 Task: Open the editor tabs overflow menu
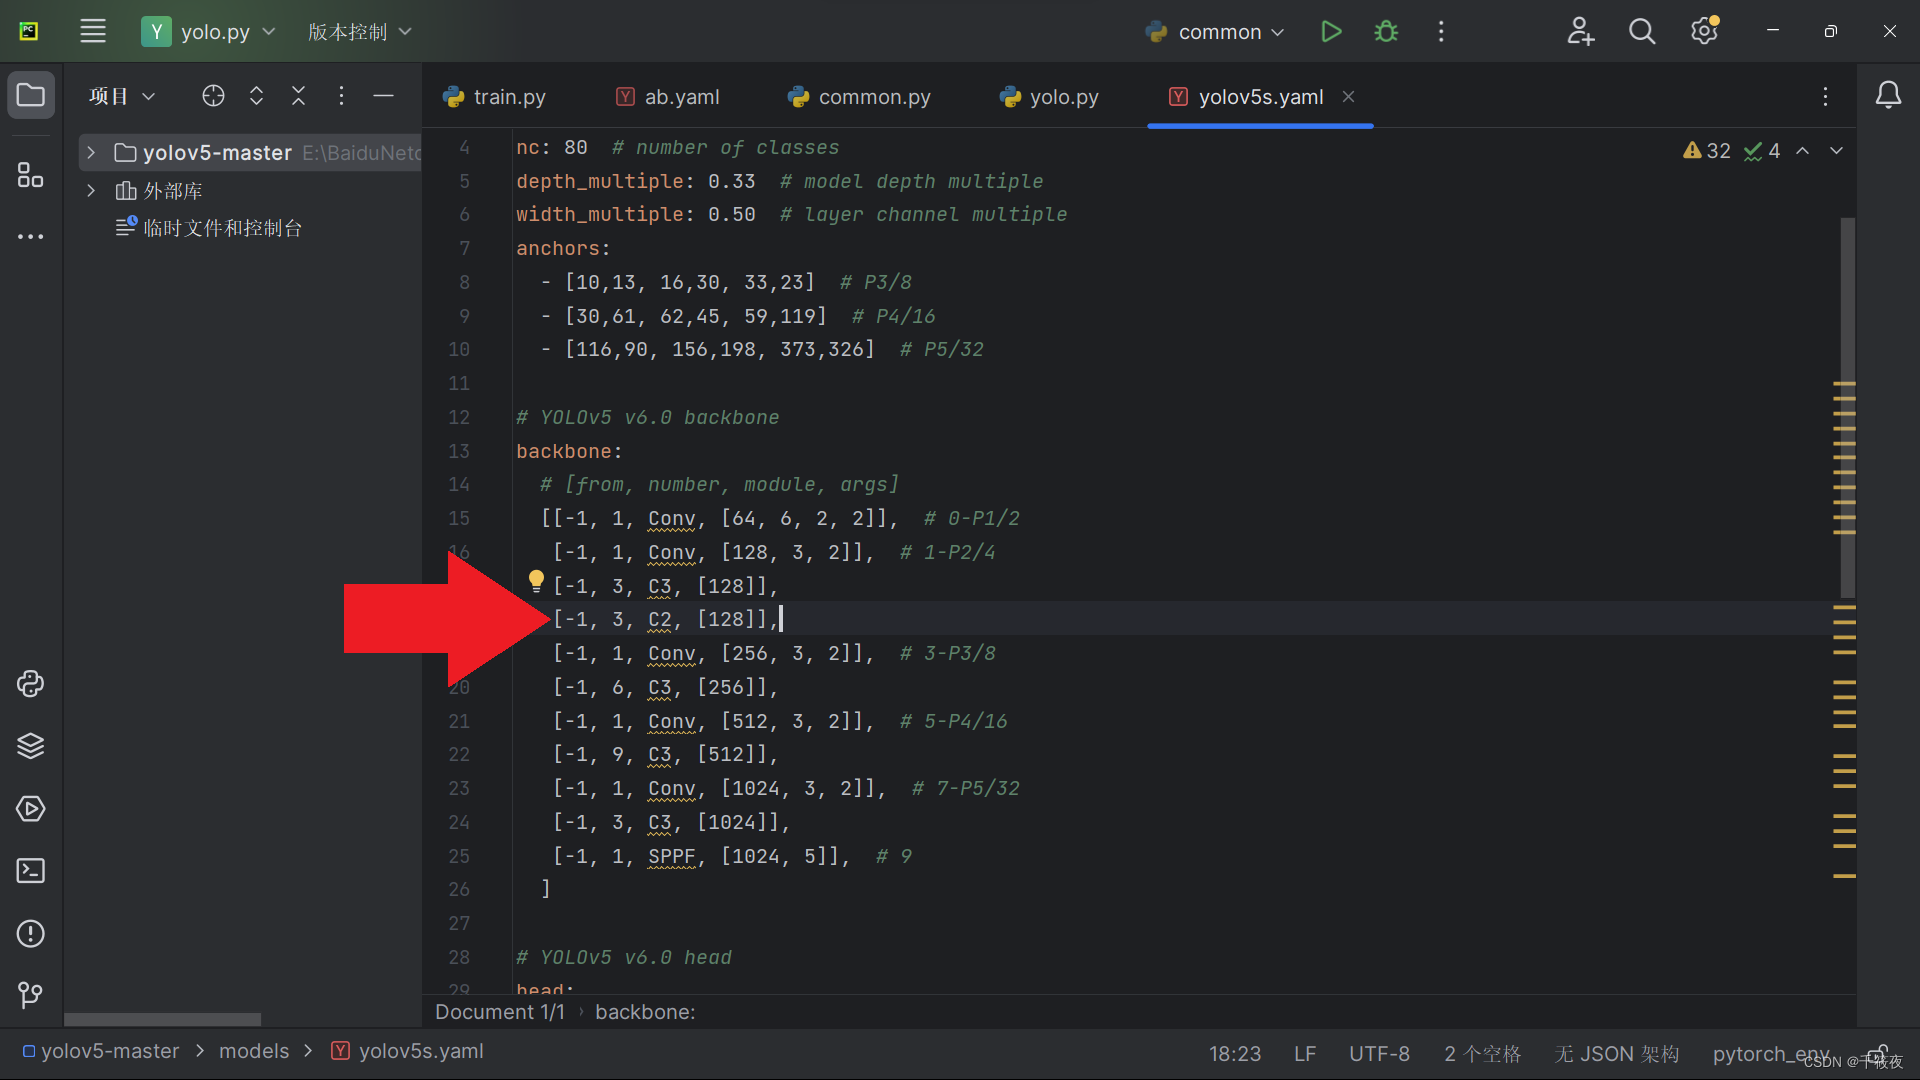(1825, 96)
